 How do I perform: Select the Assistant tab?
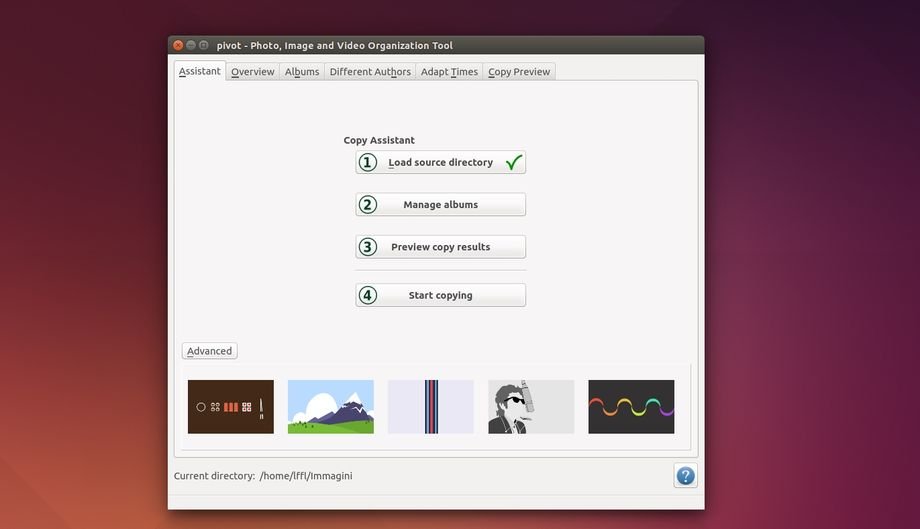200,71
